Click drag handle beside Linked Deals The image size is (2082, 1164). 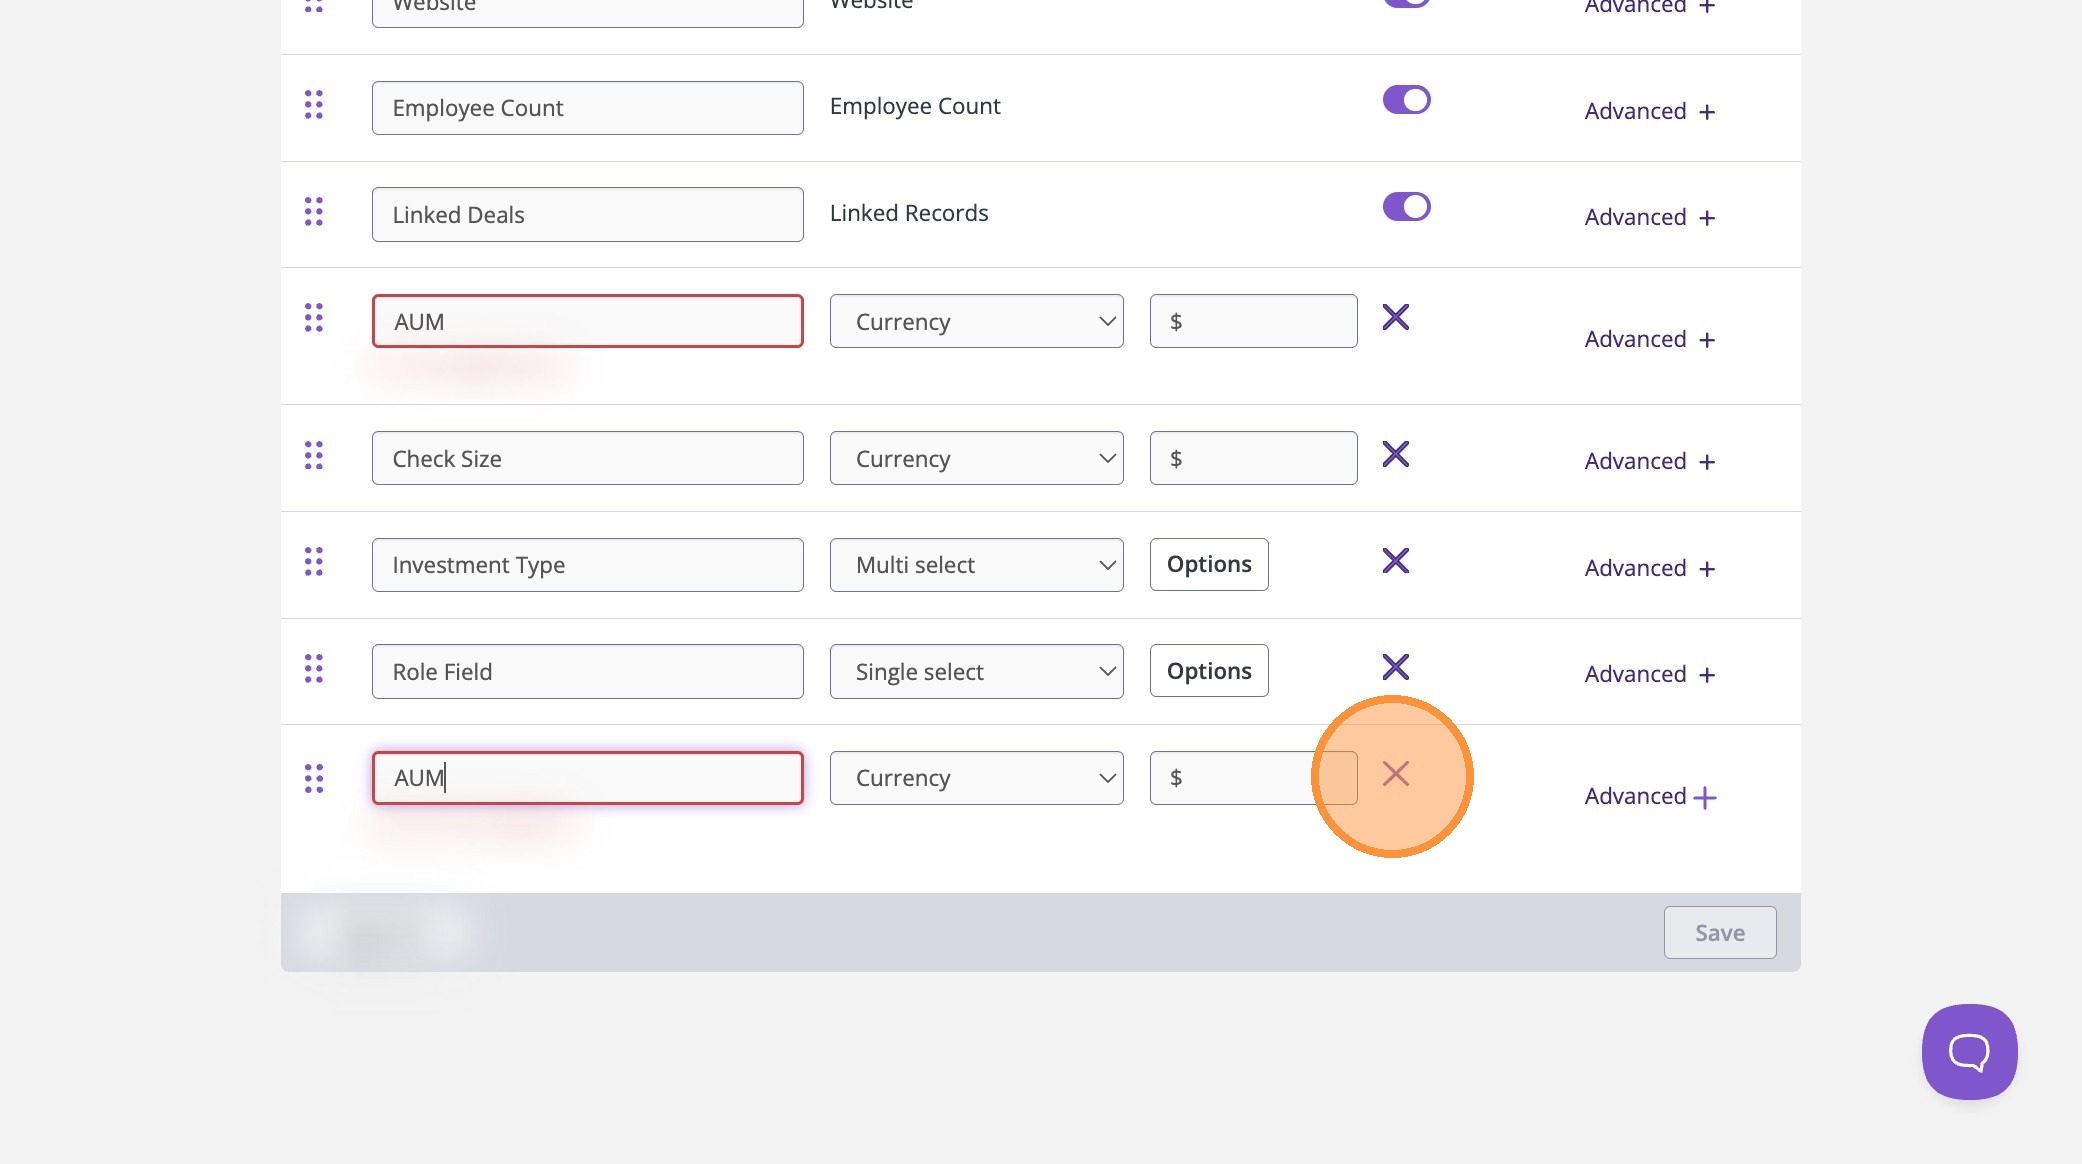(314, 212)
